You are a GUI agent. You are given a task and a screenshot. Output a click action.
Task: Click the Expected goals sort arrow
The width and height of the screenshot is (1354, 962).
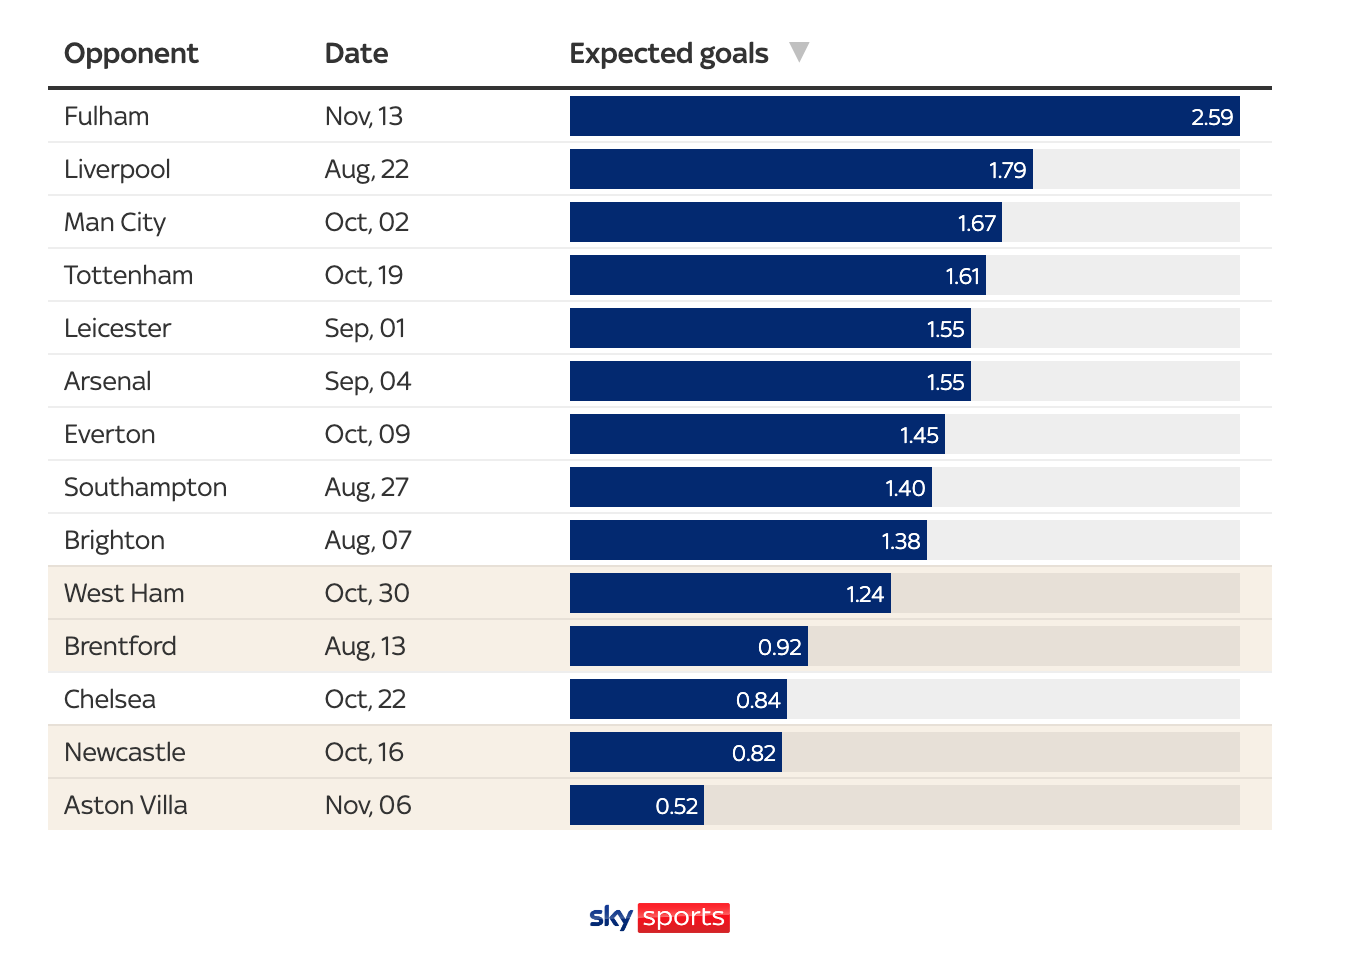click(x=798, y=52)
